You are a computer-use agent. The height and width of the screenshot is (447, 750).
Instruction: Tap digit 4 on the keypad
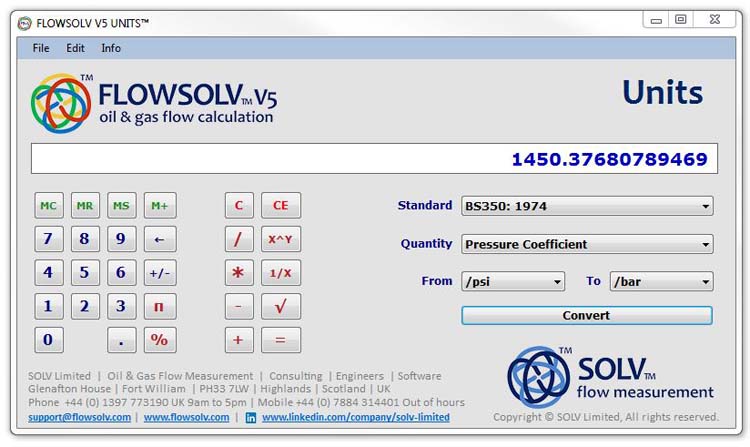tap(48, 273)
